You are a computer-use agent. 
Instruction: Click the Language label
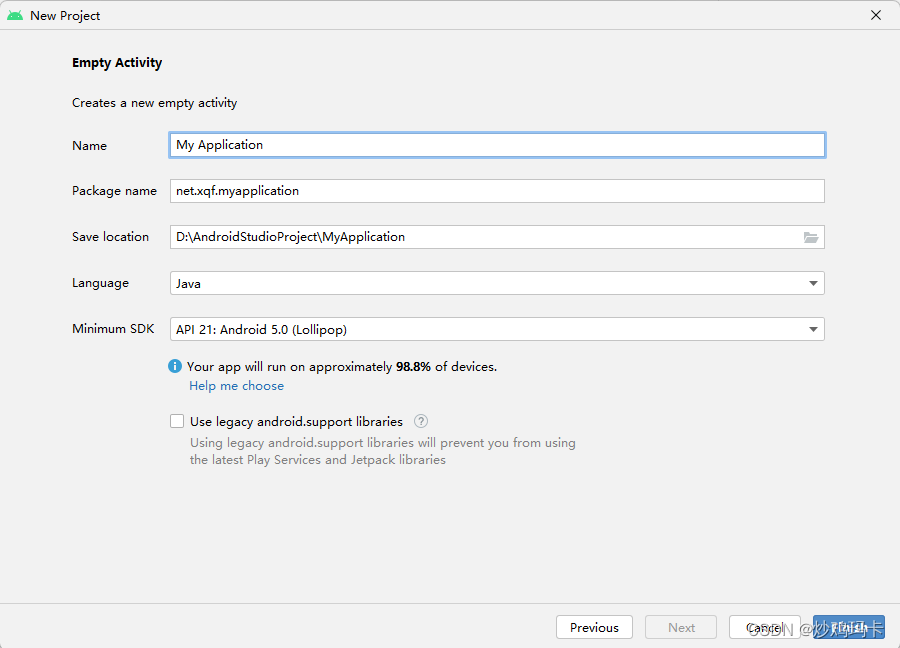pos(100,283)
